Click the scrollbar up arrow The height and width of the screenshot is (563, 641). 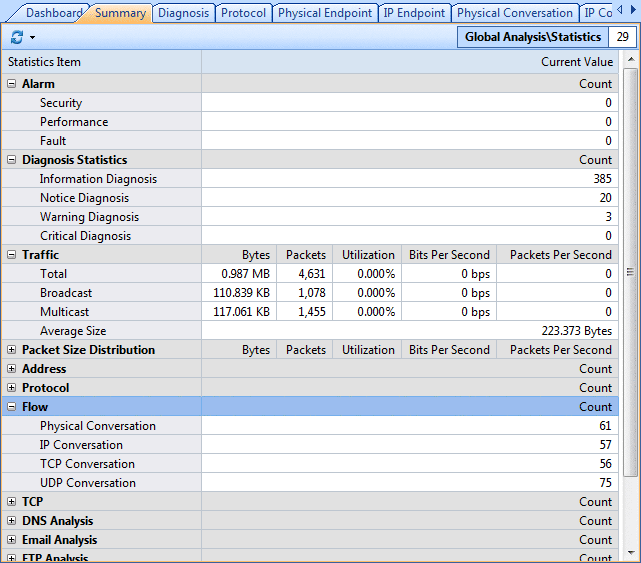[x=631, y=60]
